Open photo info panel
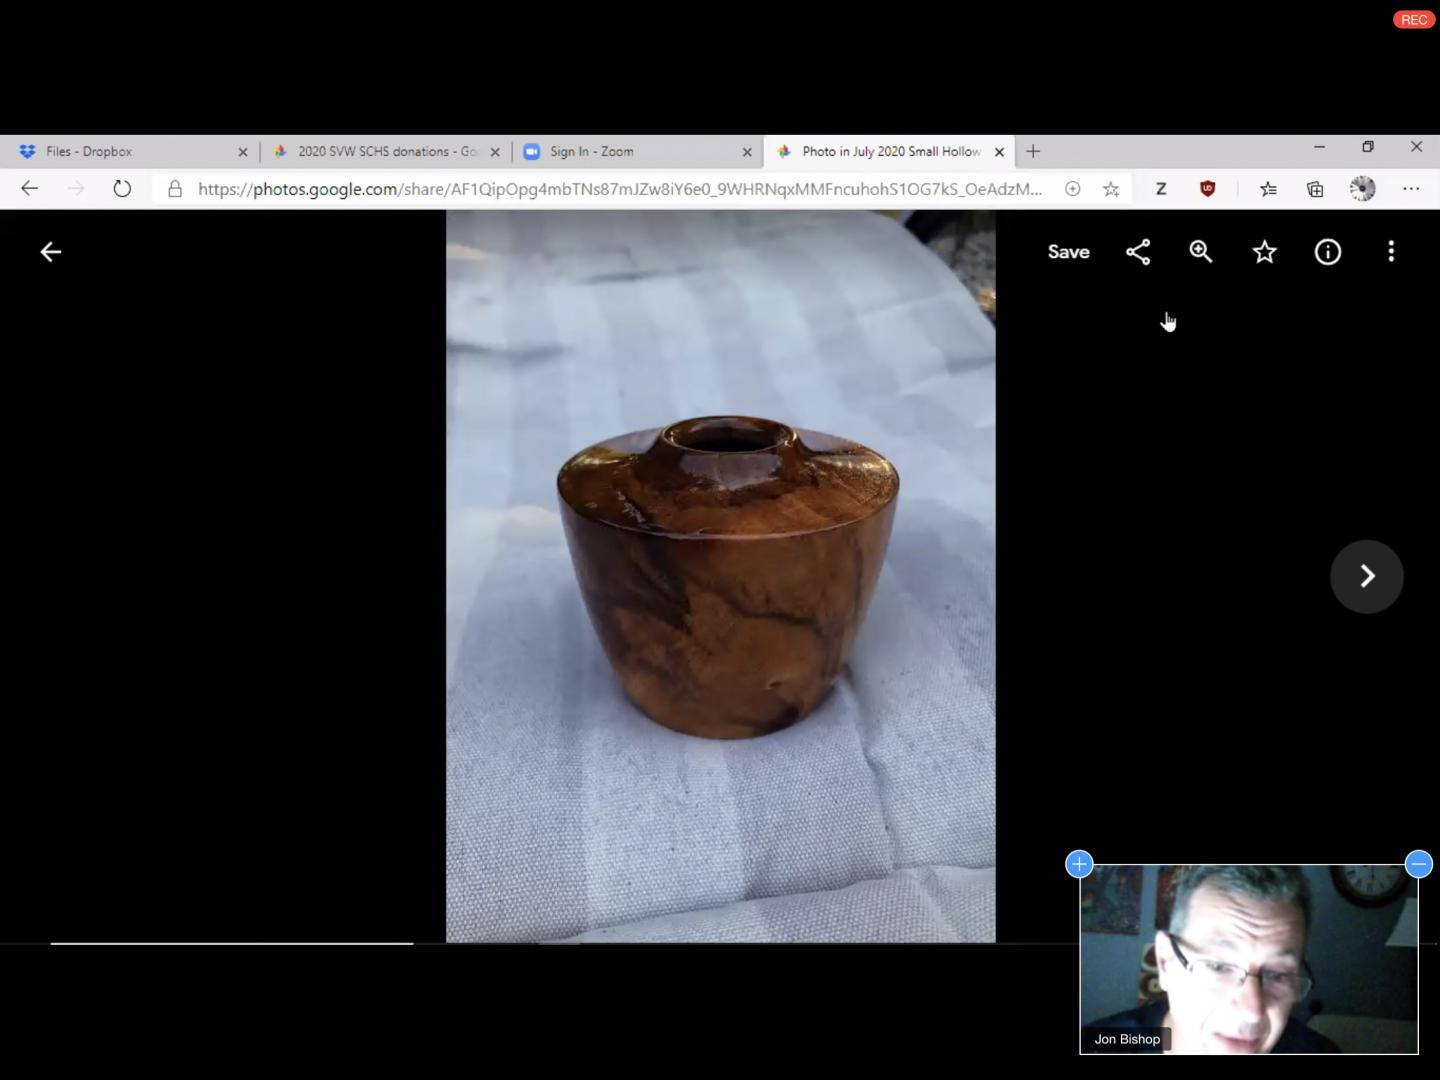The image size is (1440, 1080). 1328,252
